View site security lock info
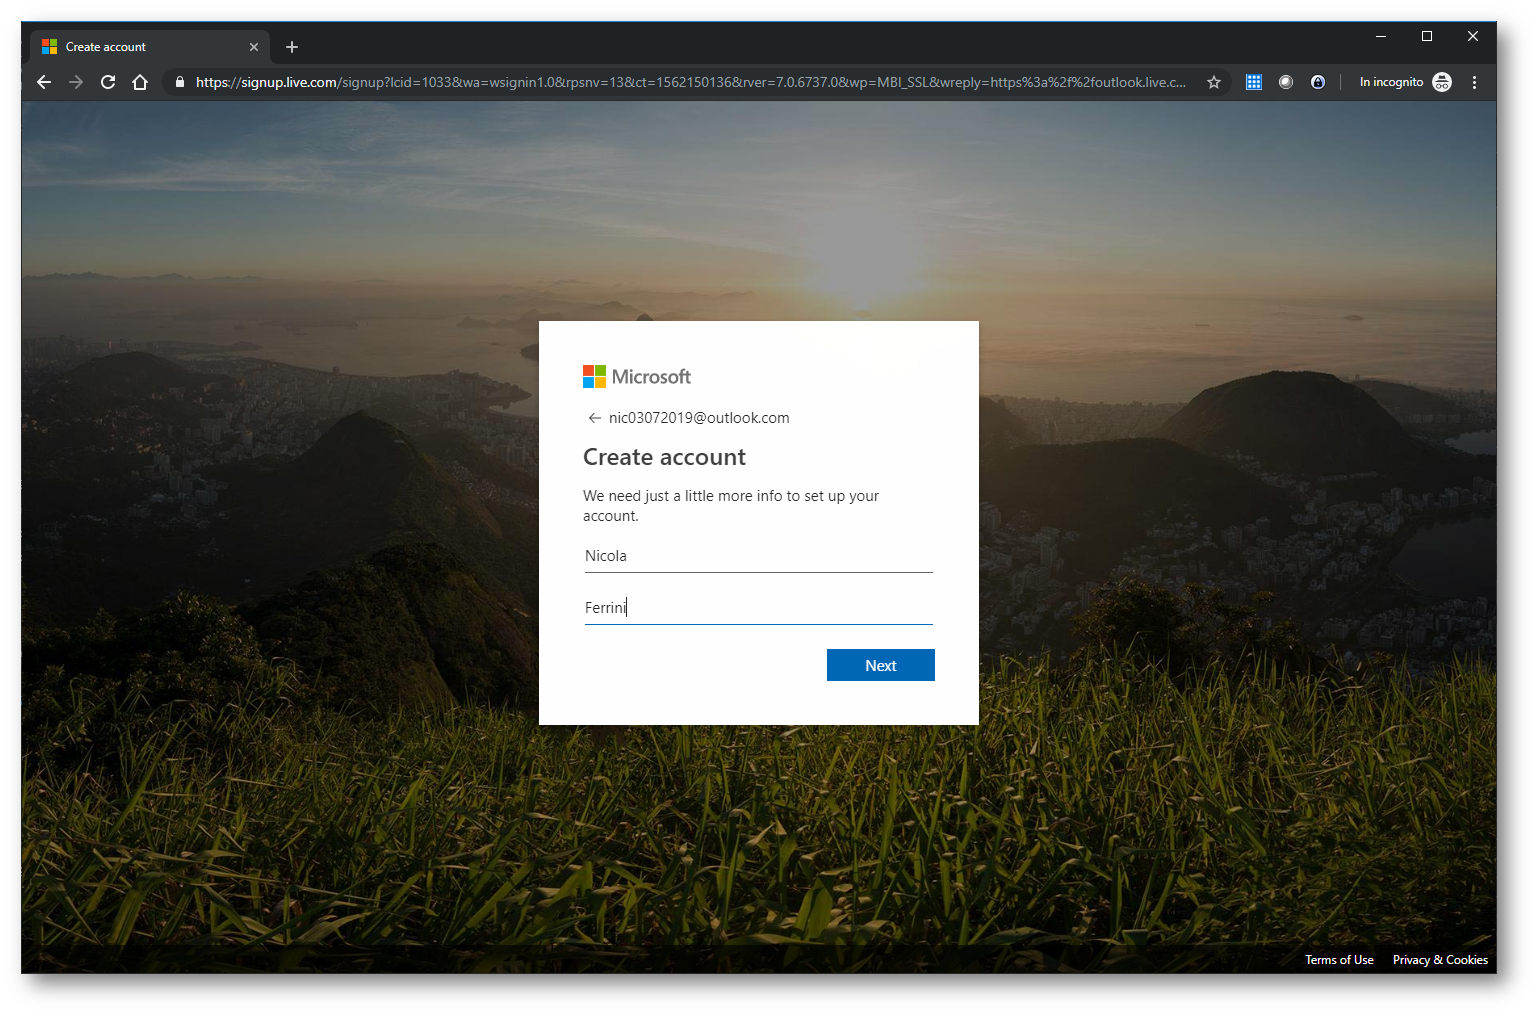1539x1016 pixels. pos(180,82)
